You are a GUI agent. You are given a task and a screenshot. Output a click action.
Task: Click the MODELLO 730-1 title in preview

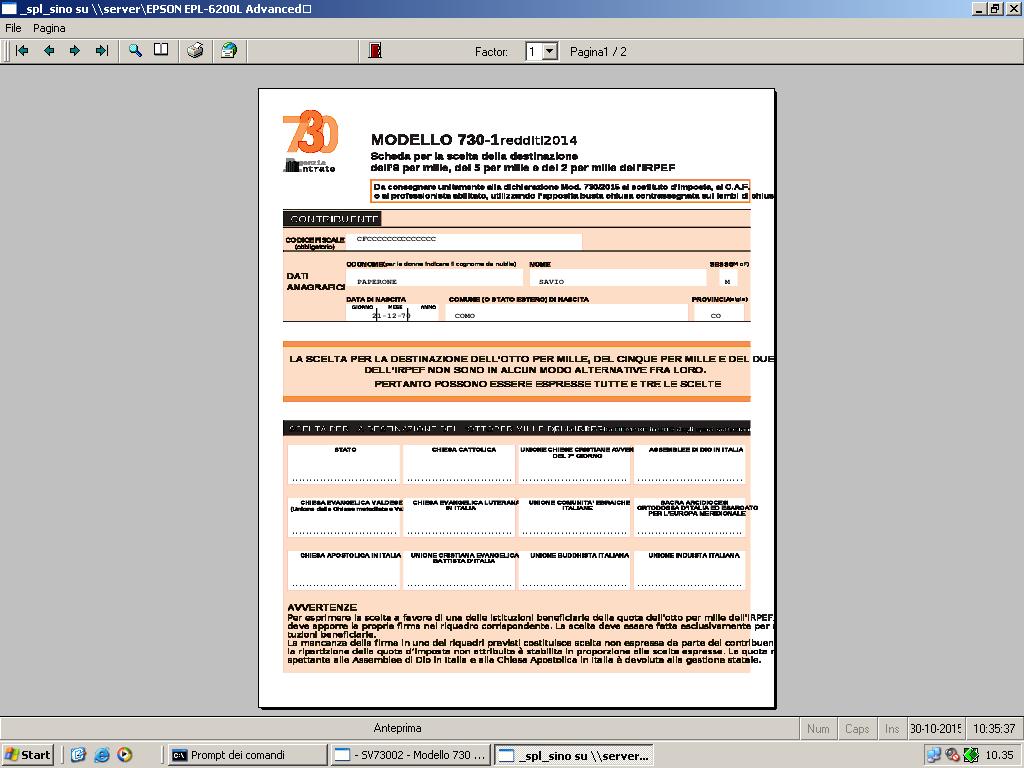click(x=435, y=140)
